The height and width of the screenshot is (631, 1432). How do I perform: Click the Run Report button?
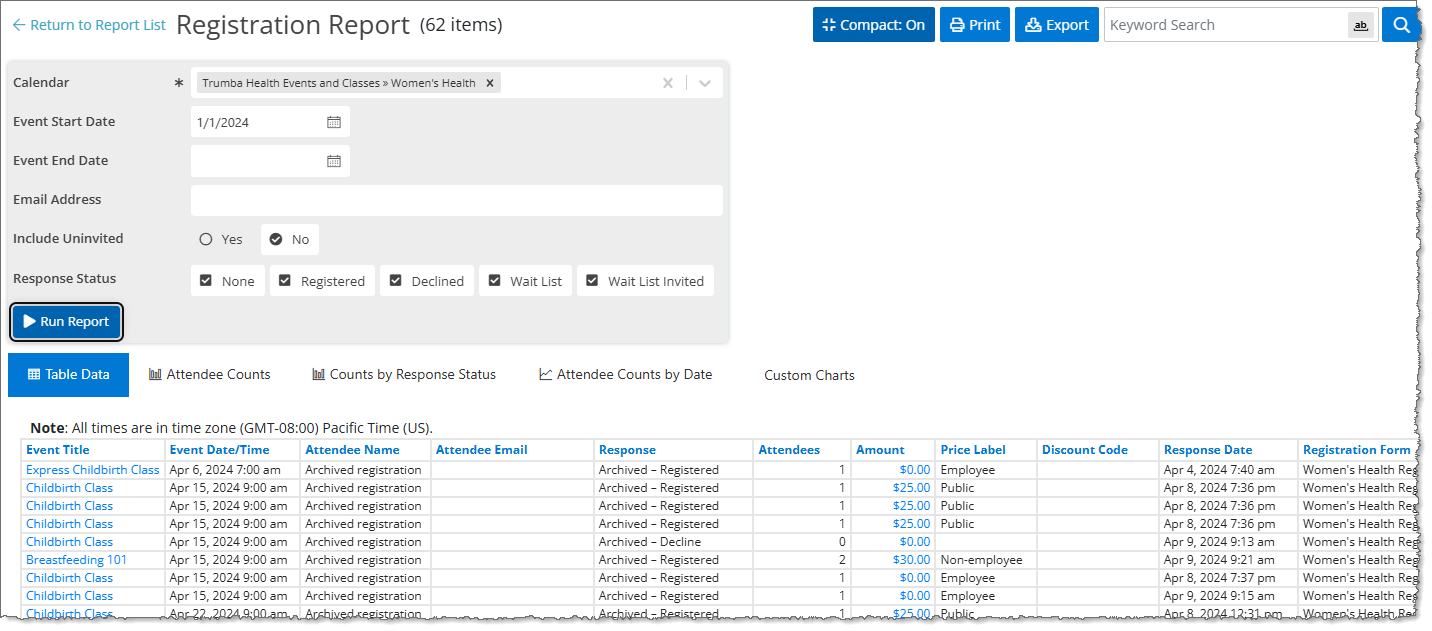(67, 322)
